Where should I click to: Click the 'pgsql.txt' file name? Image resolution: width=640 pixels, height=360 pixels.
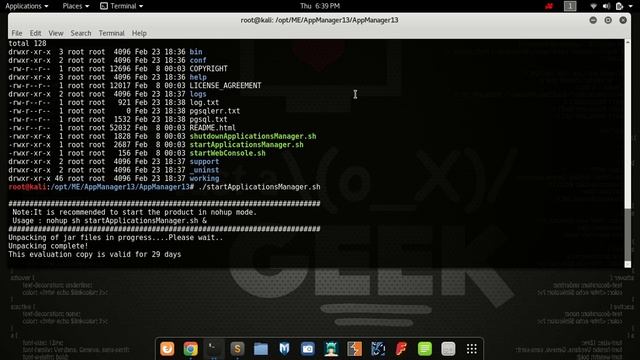coord(208,119)
